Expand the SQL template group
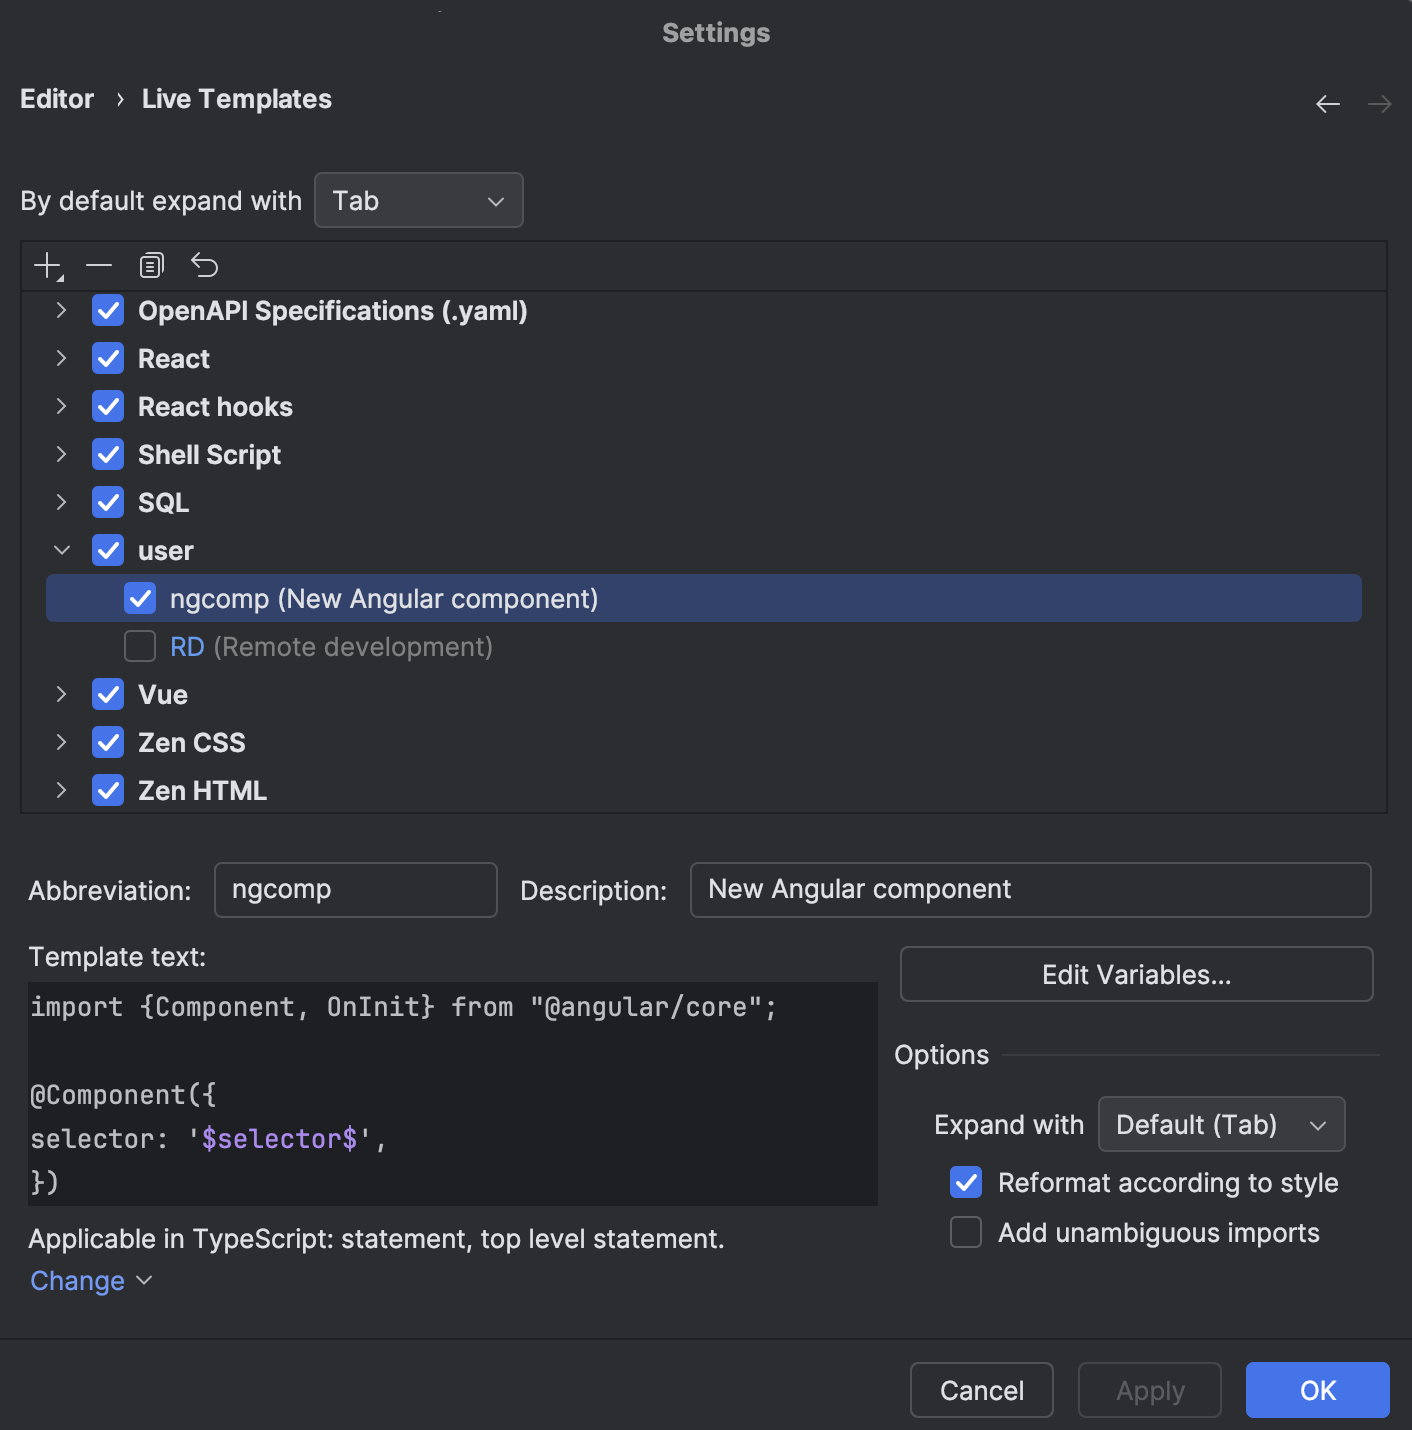 (x=62, y=503)
